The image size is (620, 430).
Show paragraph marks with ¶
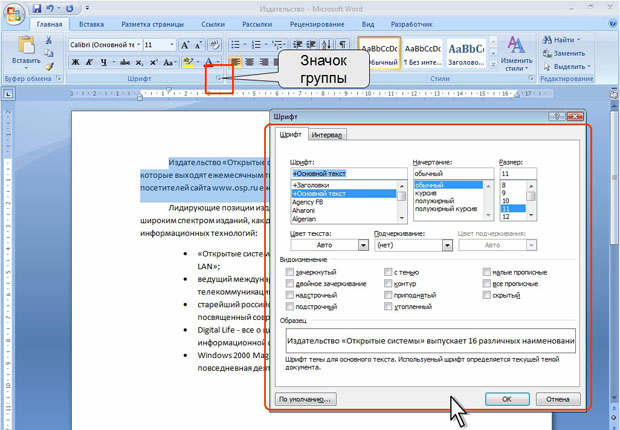[342, 44]
